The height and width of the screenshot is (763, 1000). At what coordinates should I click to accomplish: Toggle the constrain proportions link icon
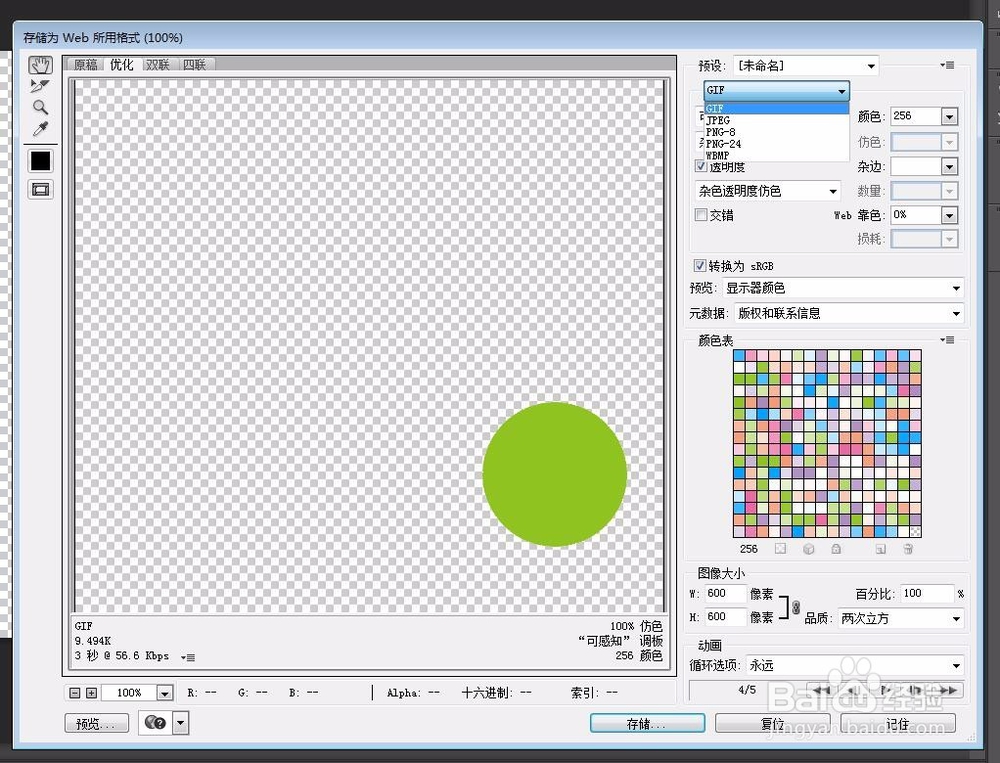click(796, 607)
